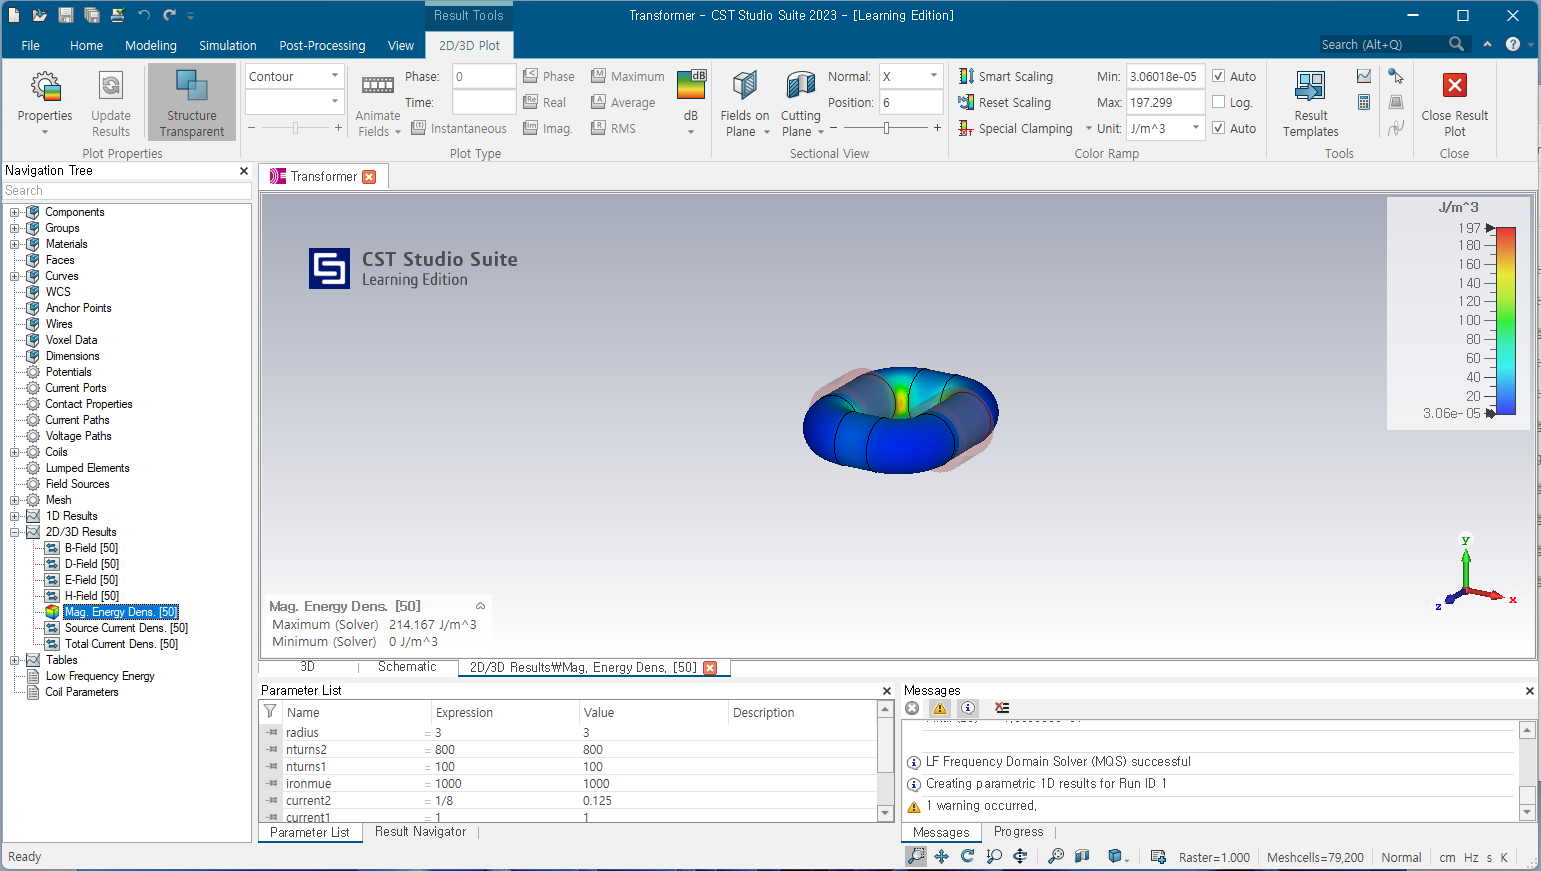
Task: Click the open file icon in title bar
Action: tap(39, 15)
